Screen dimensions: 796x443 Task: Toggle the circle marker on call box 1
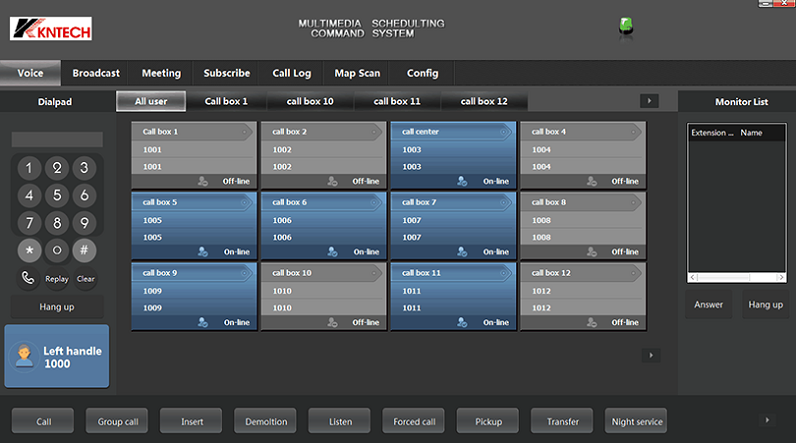click(x=245, y=131)
